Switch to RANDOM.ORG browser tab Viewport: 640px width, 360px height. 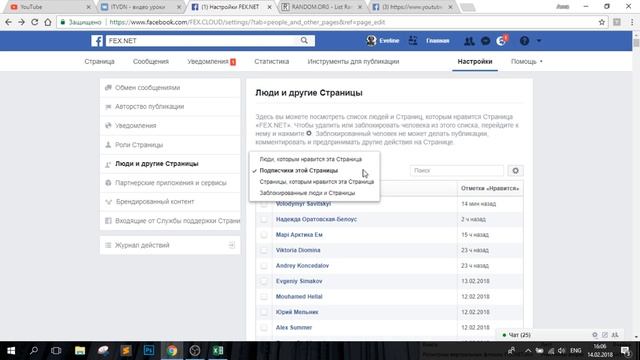(x=322, y=7)
